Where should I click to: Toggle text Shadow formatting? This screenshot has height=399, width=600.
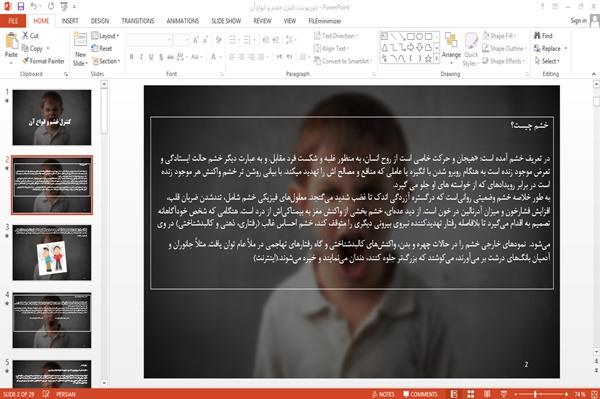coord(161,57)
